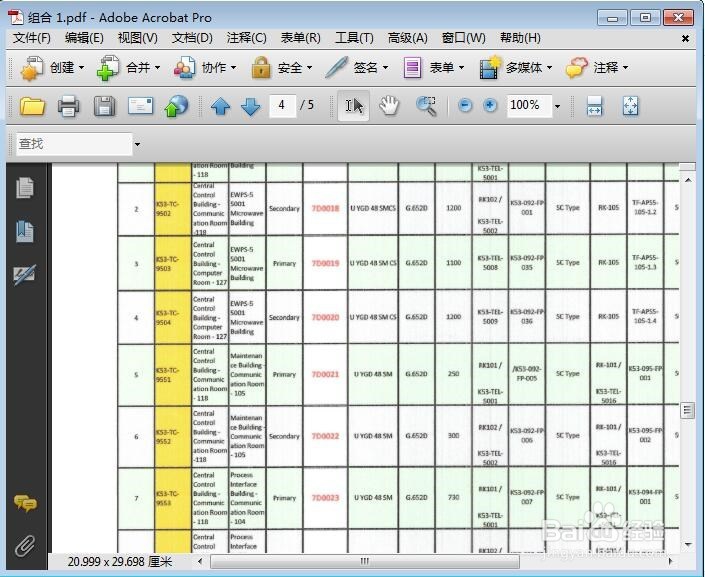
Task: Open the Find (查找) options dropdown
Action: coord(137,144)
